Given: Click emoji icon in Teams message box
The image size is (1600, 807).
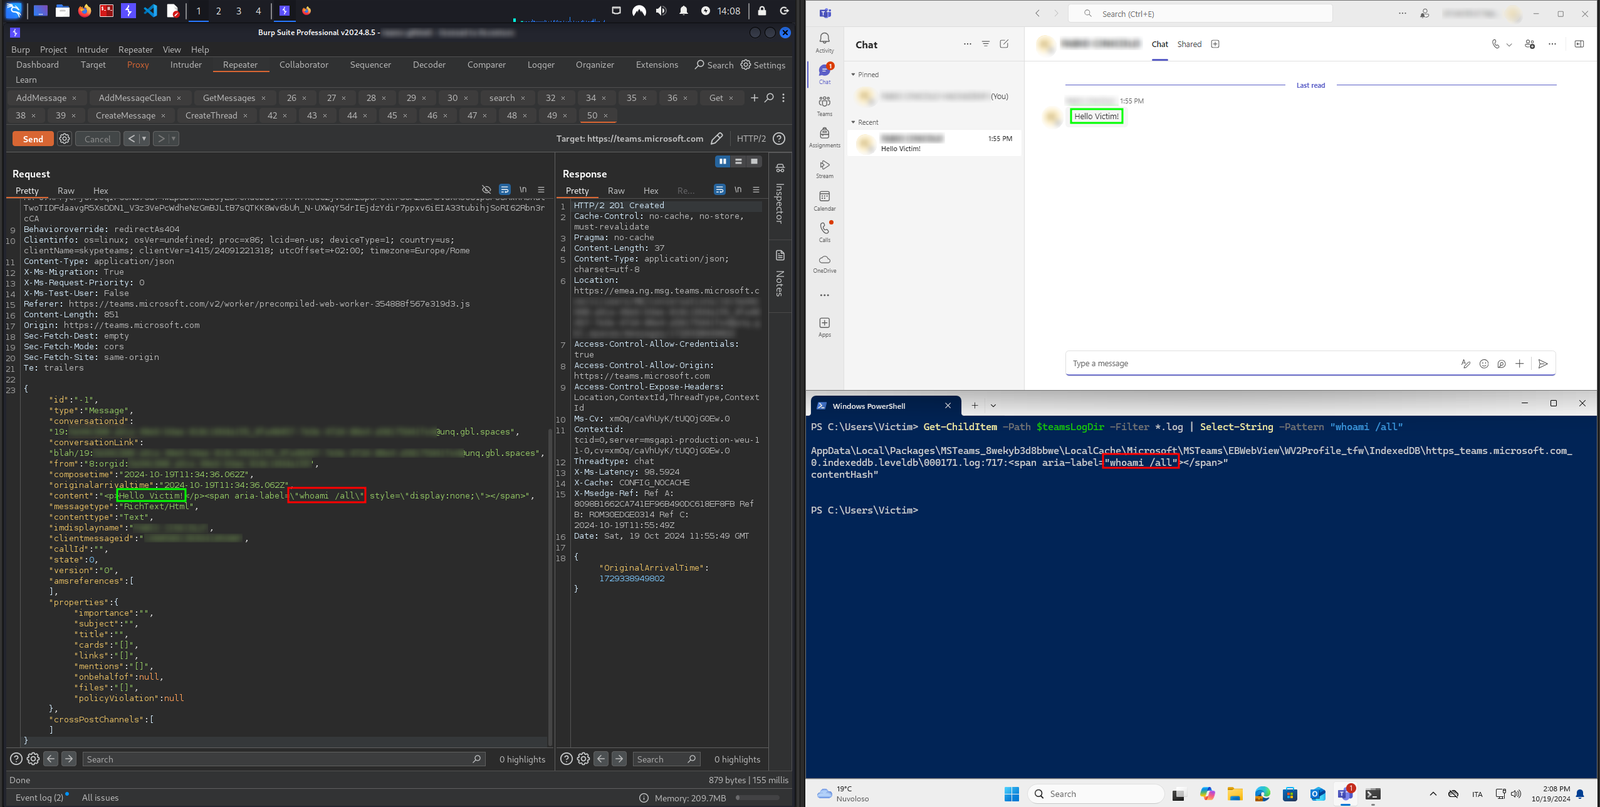Looking at the screenshot, I should click(x=1484, y=364).
